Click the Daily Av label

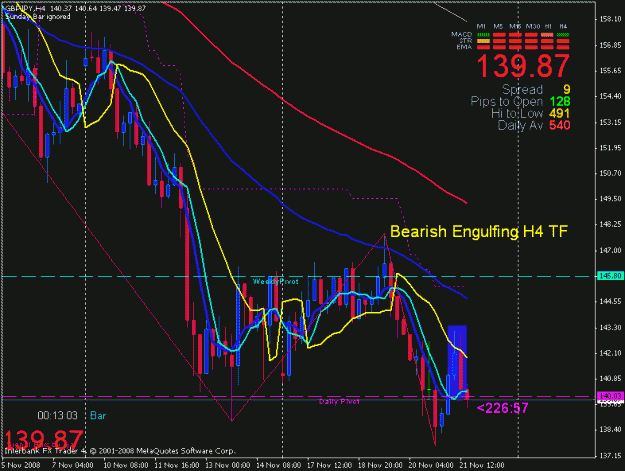pyautogui.click(x=520, y=126)
